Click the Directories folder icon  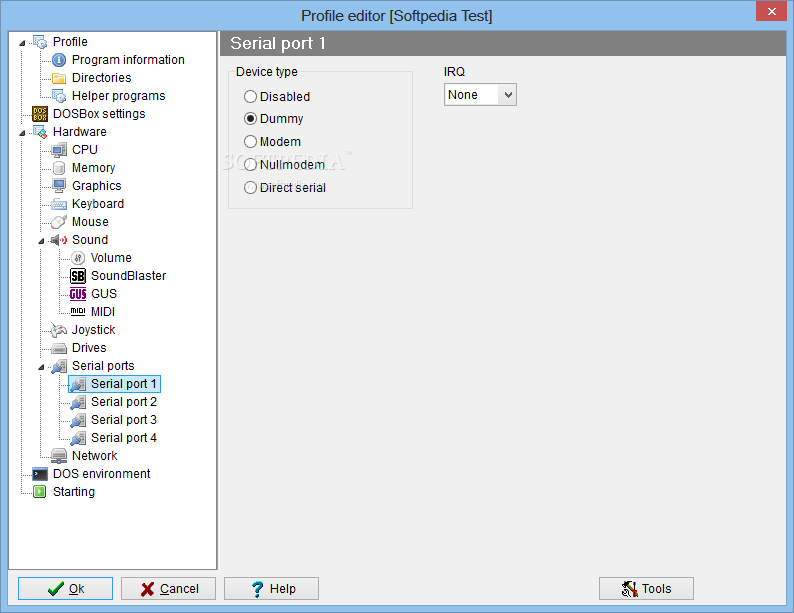tap(59, 78)
